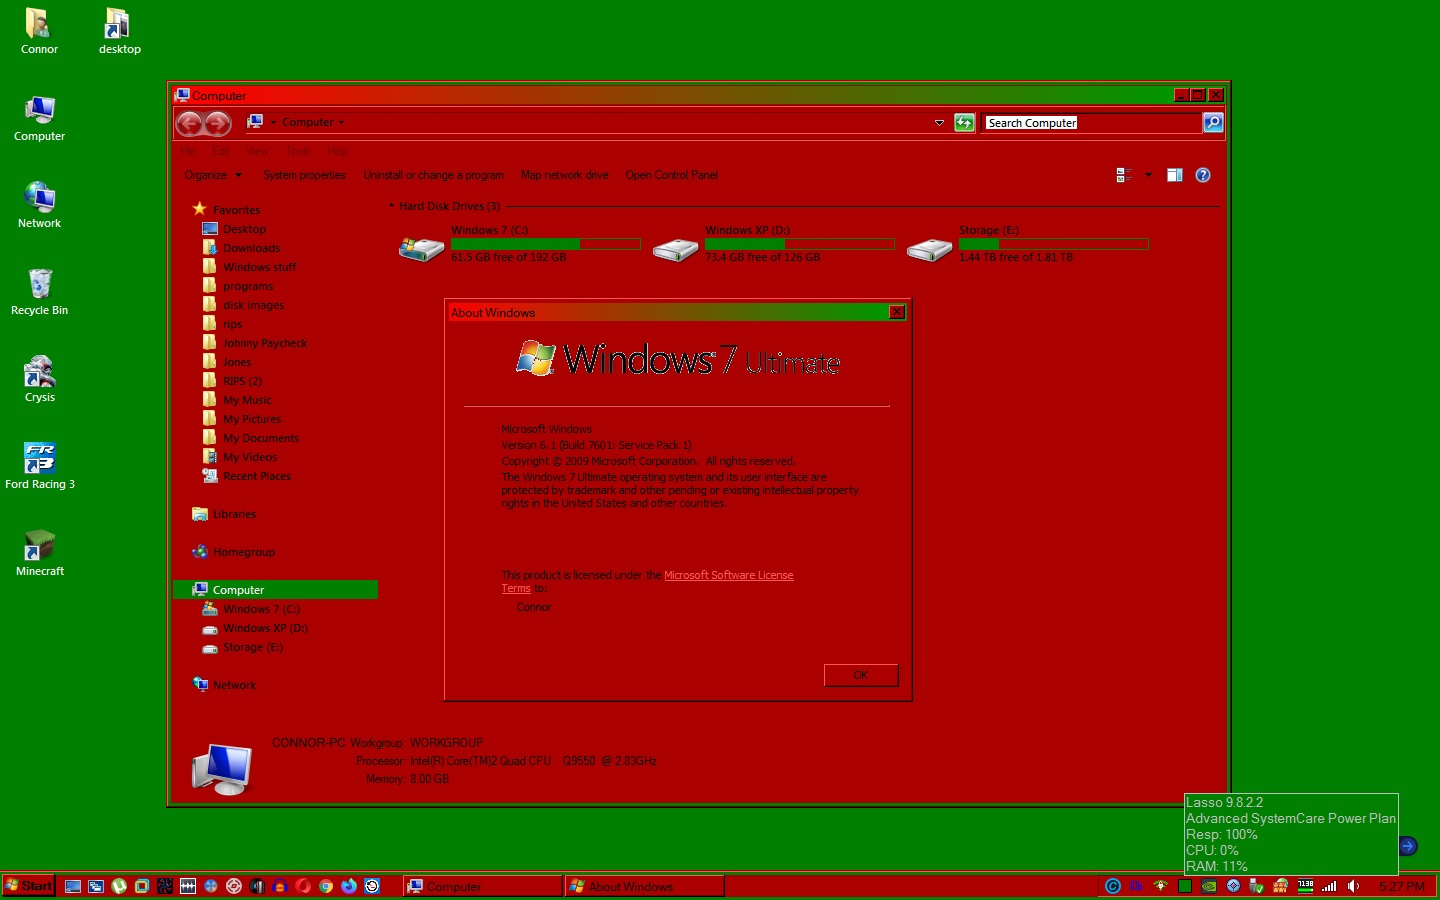Image resolution: width=1440 pixels, height=900 pixels.
Task: Select disk images folder in sidebar
Action: [x=253, y=305]
